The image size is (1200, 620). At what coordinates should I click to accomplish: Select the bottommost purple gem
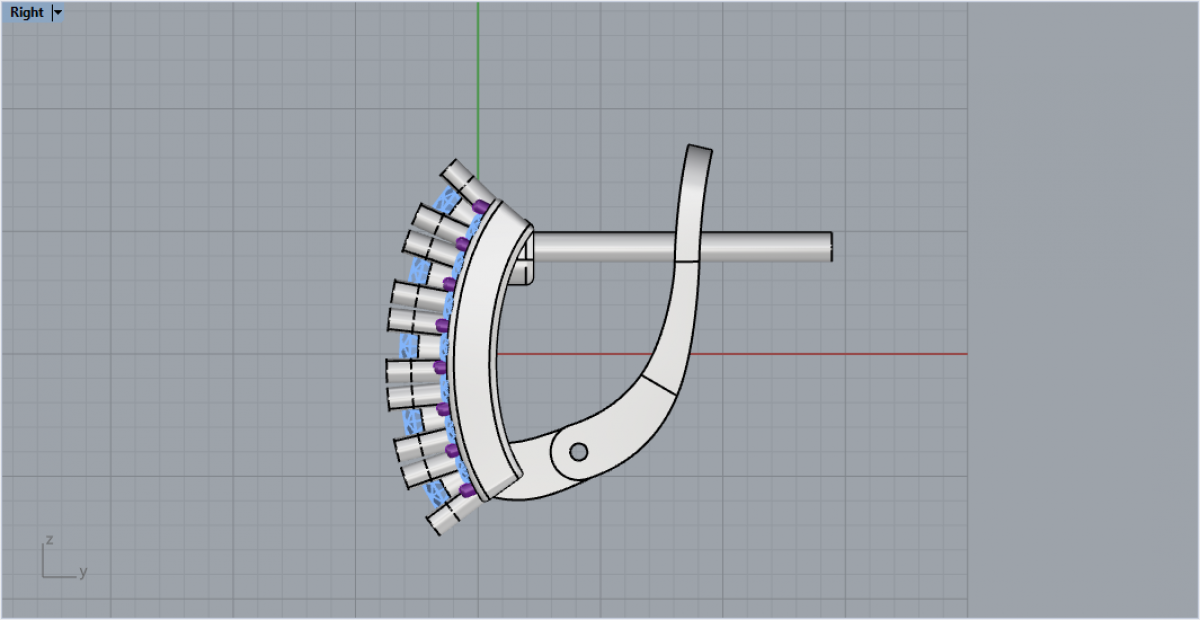466,491
